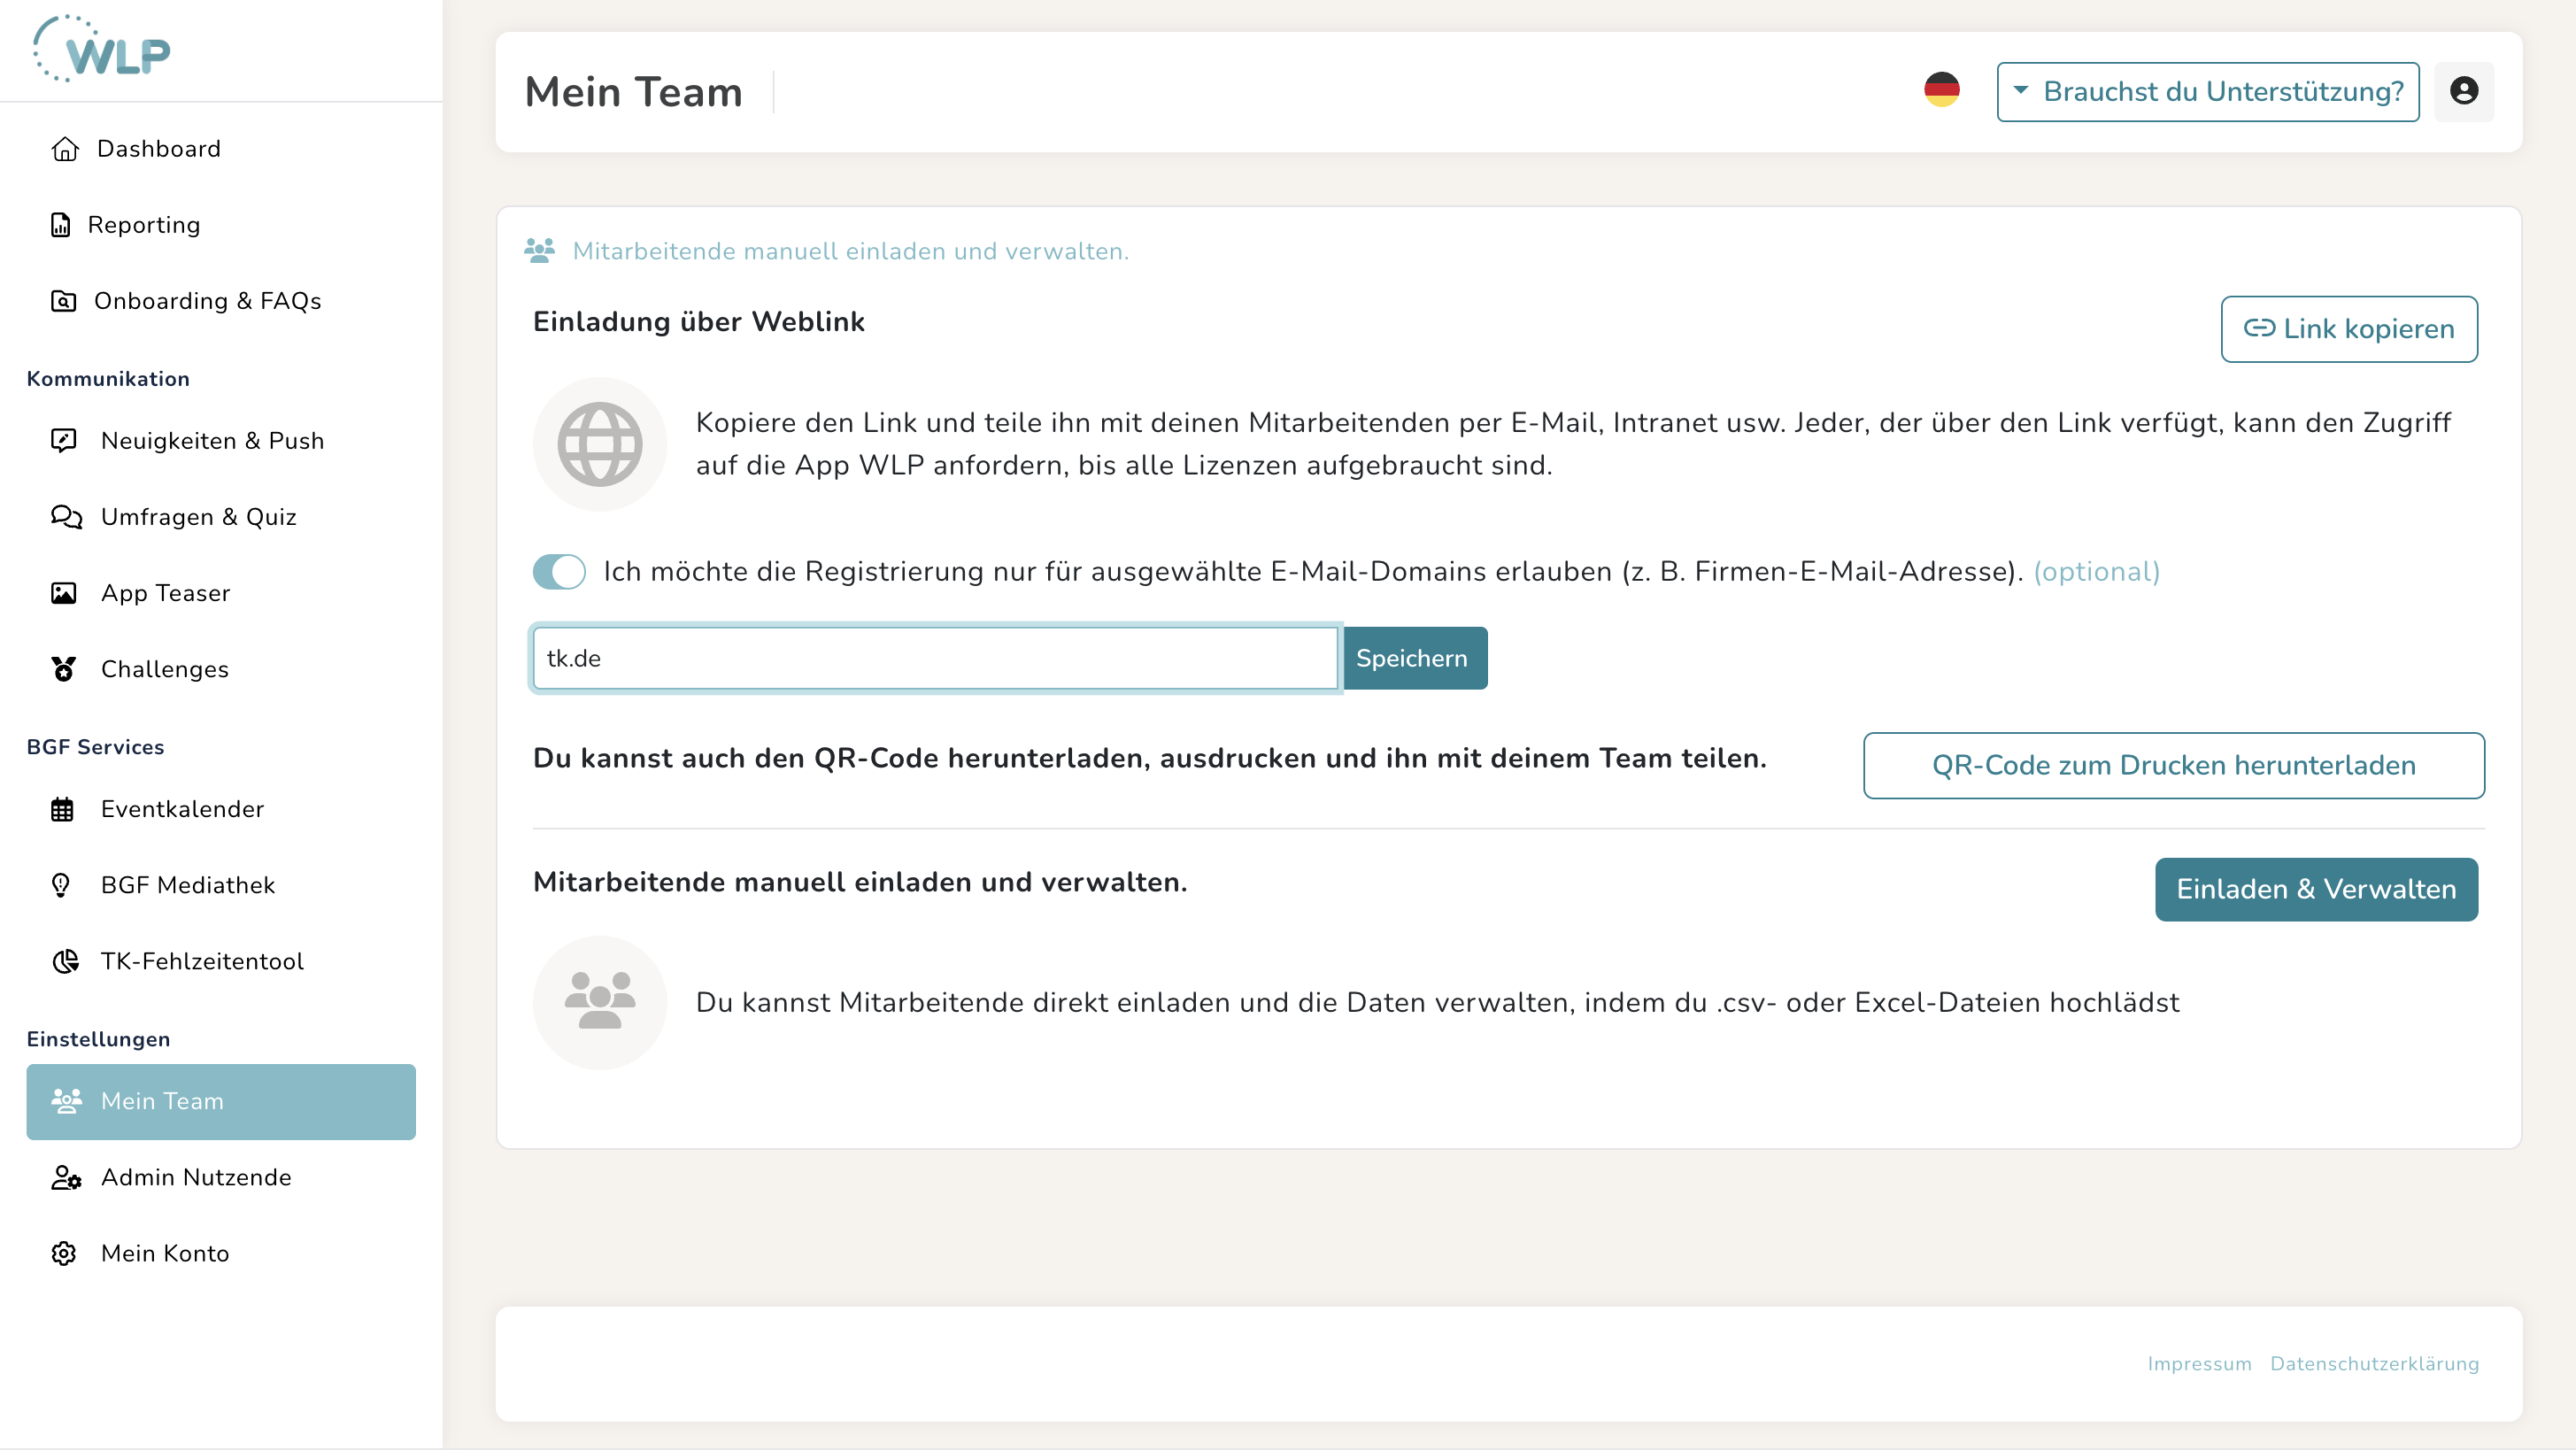Screen dimensions: 2576x1450
Task: Click the German flag language icon
Action: [1941, 90]
